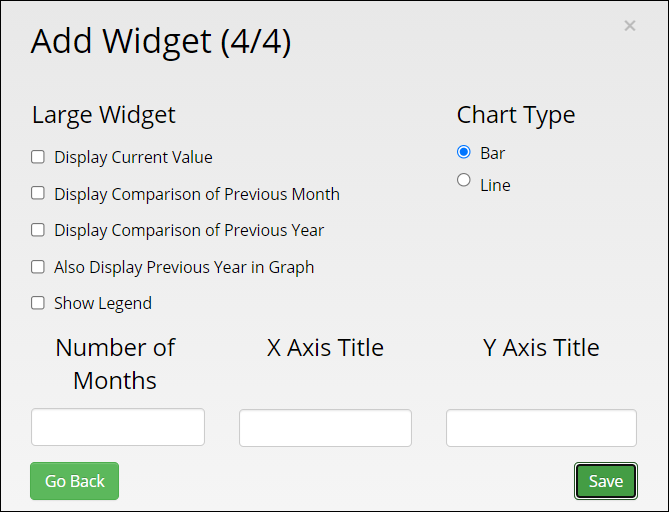Click the X Axis Title label text
Screen dimensions: 669x512
coord(325,348)
